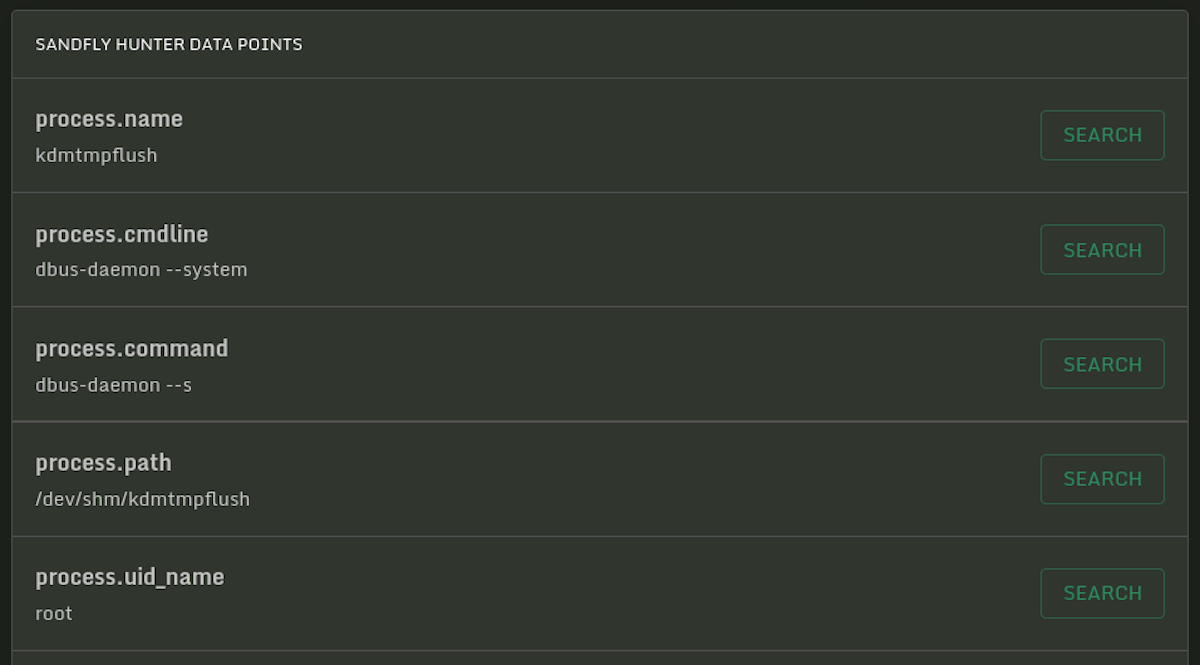This screenshot has width=1200, height=665.
Task: Click empty space in the process.path row
Action: coord(600,479)
